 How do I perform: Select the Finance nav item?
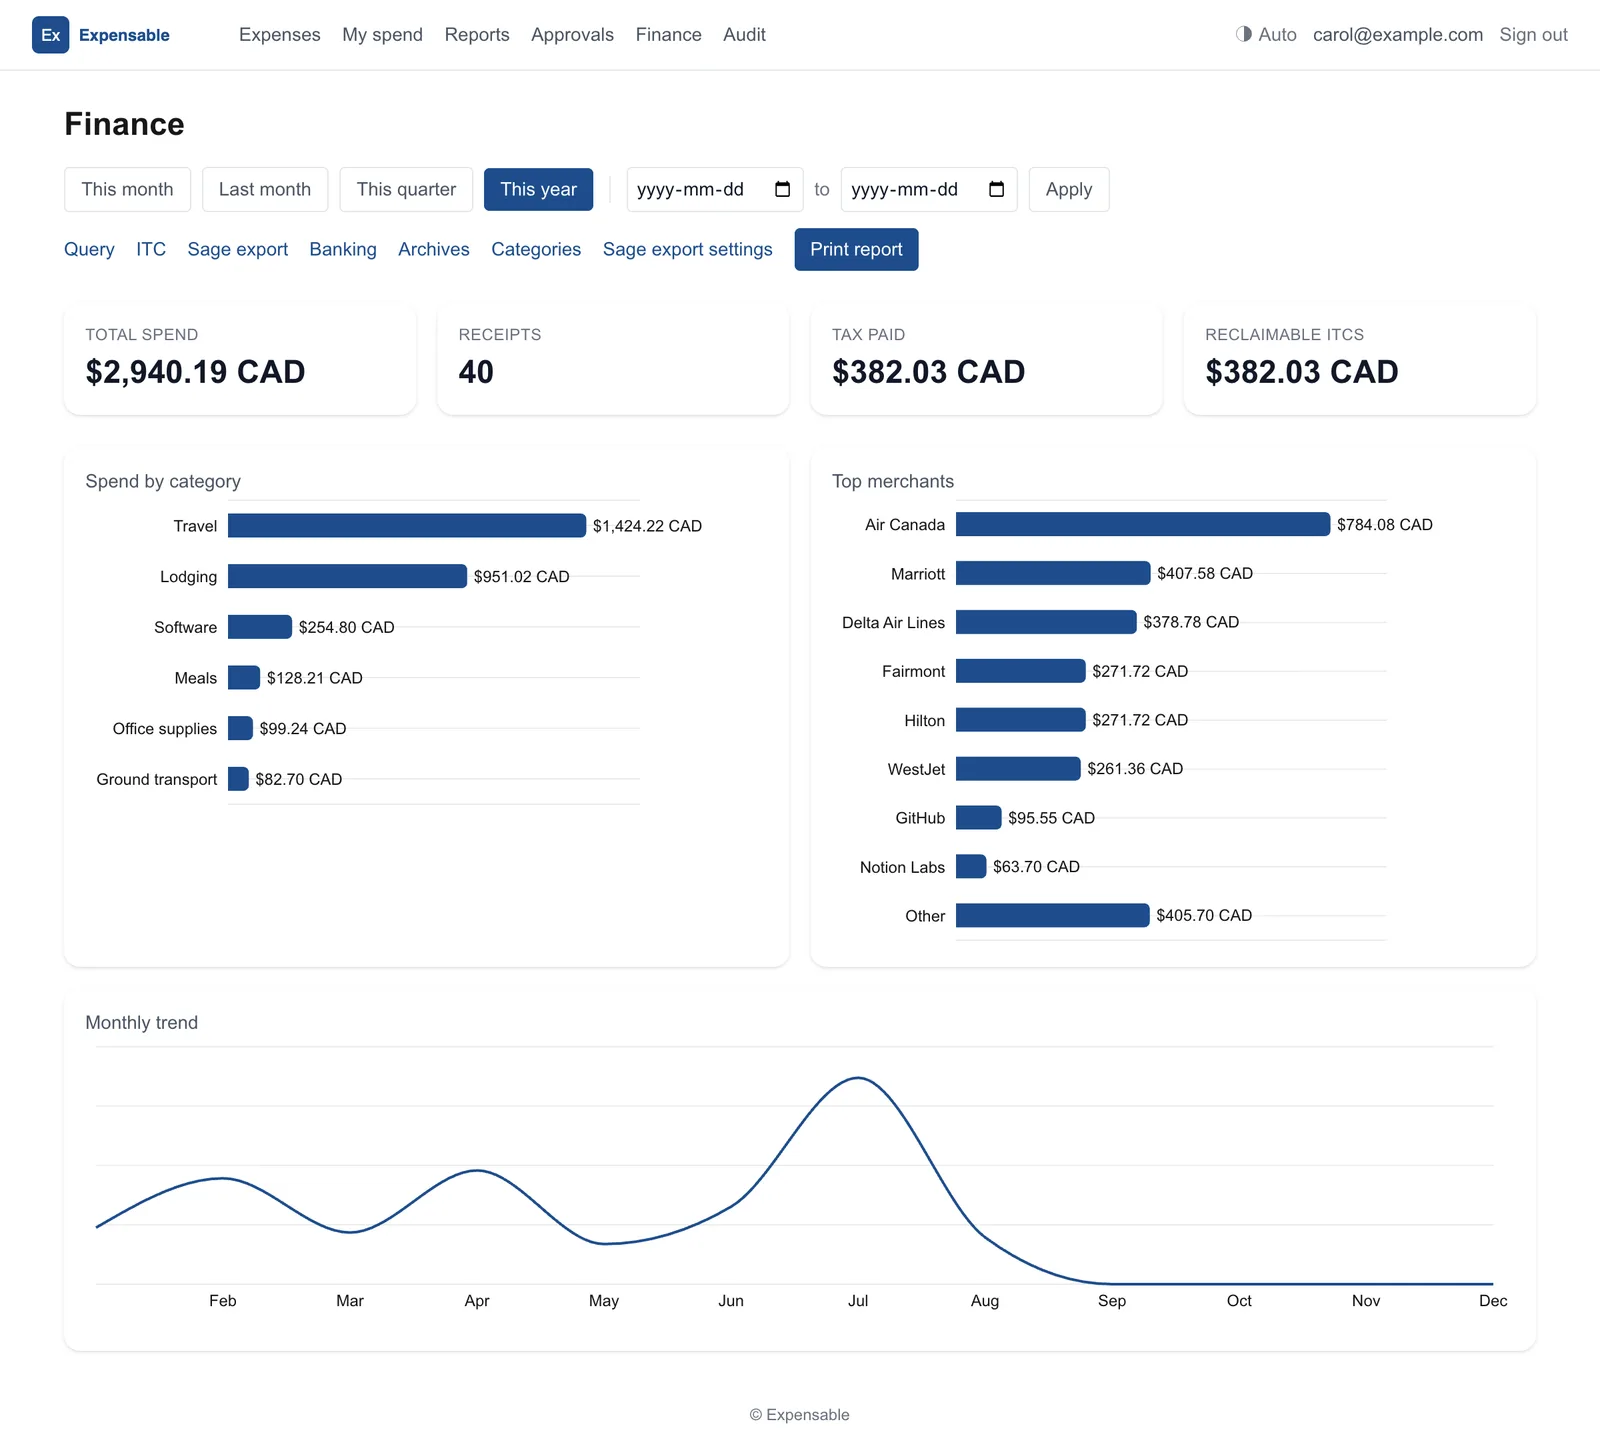tap(668, 35)
